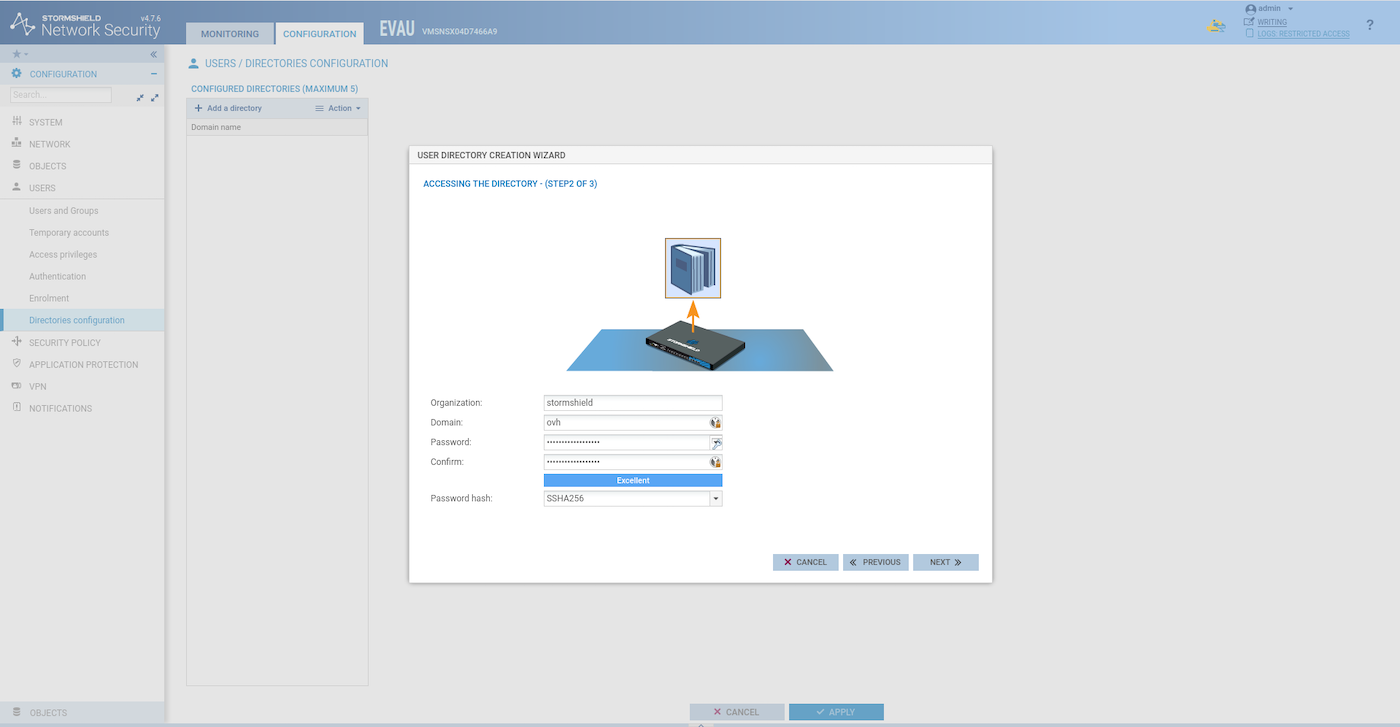Click the Organization input field
The width and height of the screenshot is (1400, 727).
tap(632, 403)
